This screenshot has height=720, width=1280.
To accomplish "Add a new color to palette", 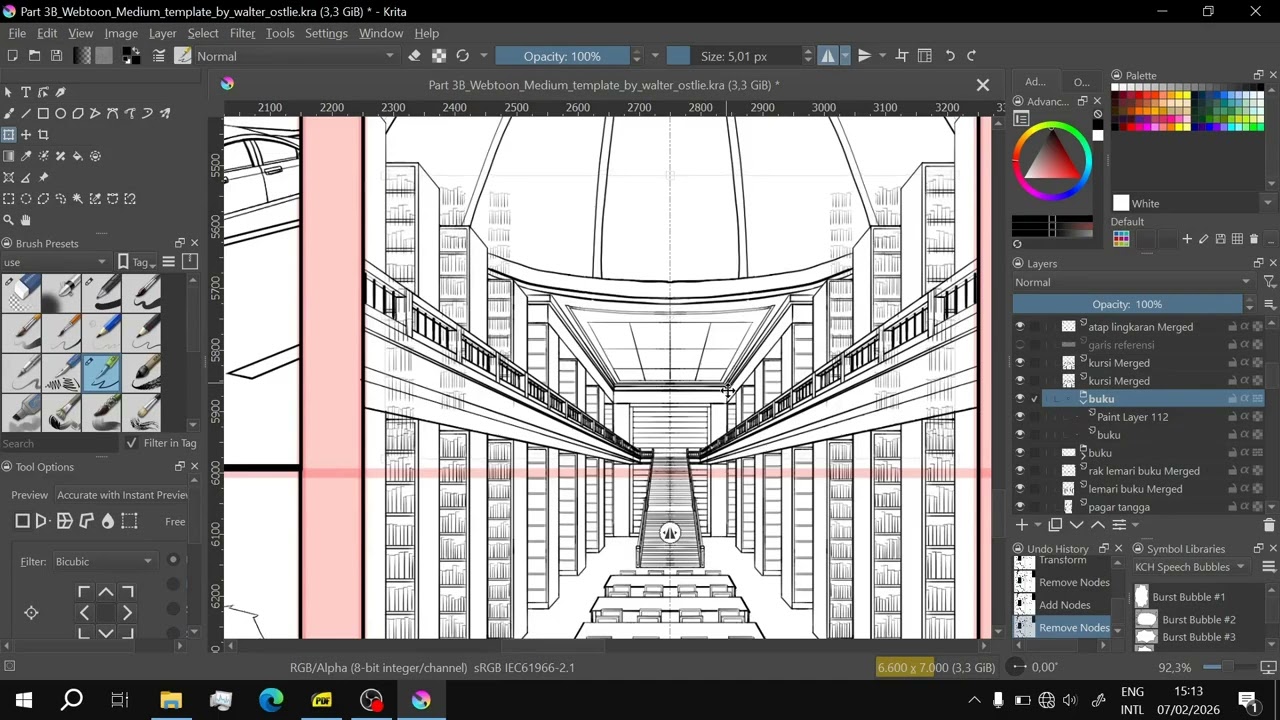I will point(1187,239).
